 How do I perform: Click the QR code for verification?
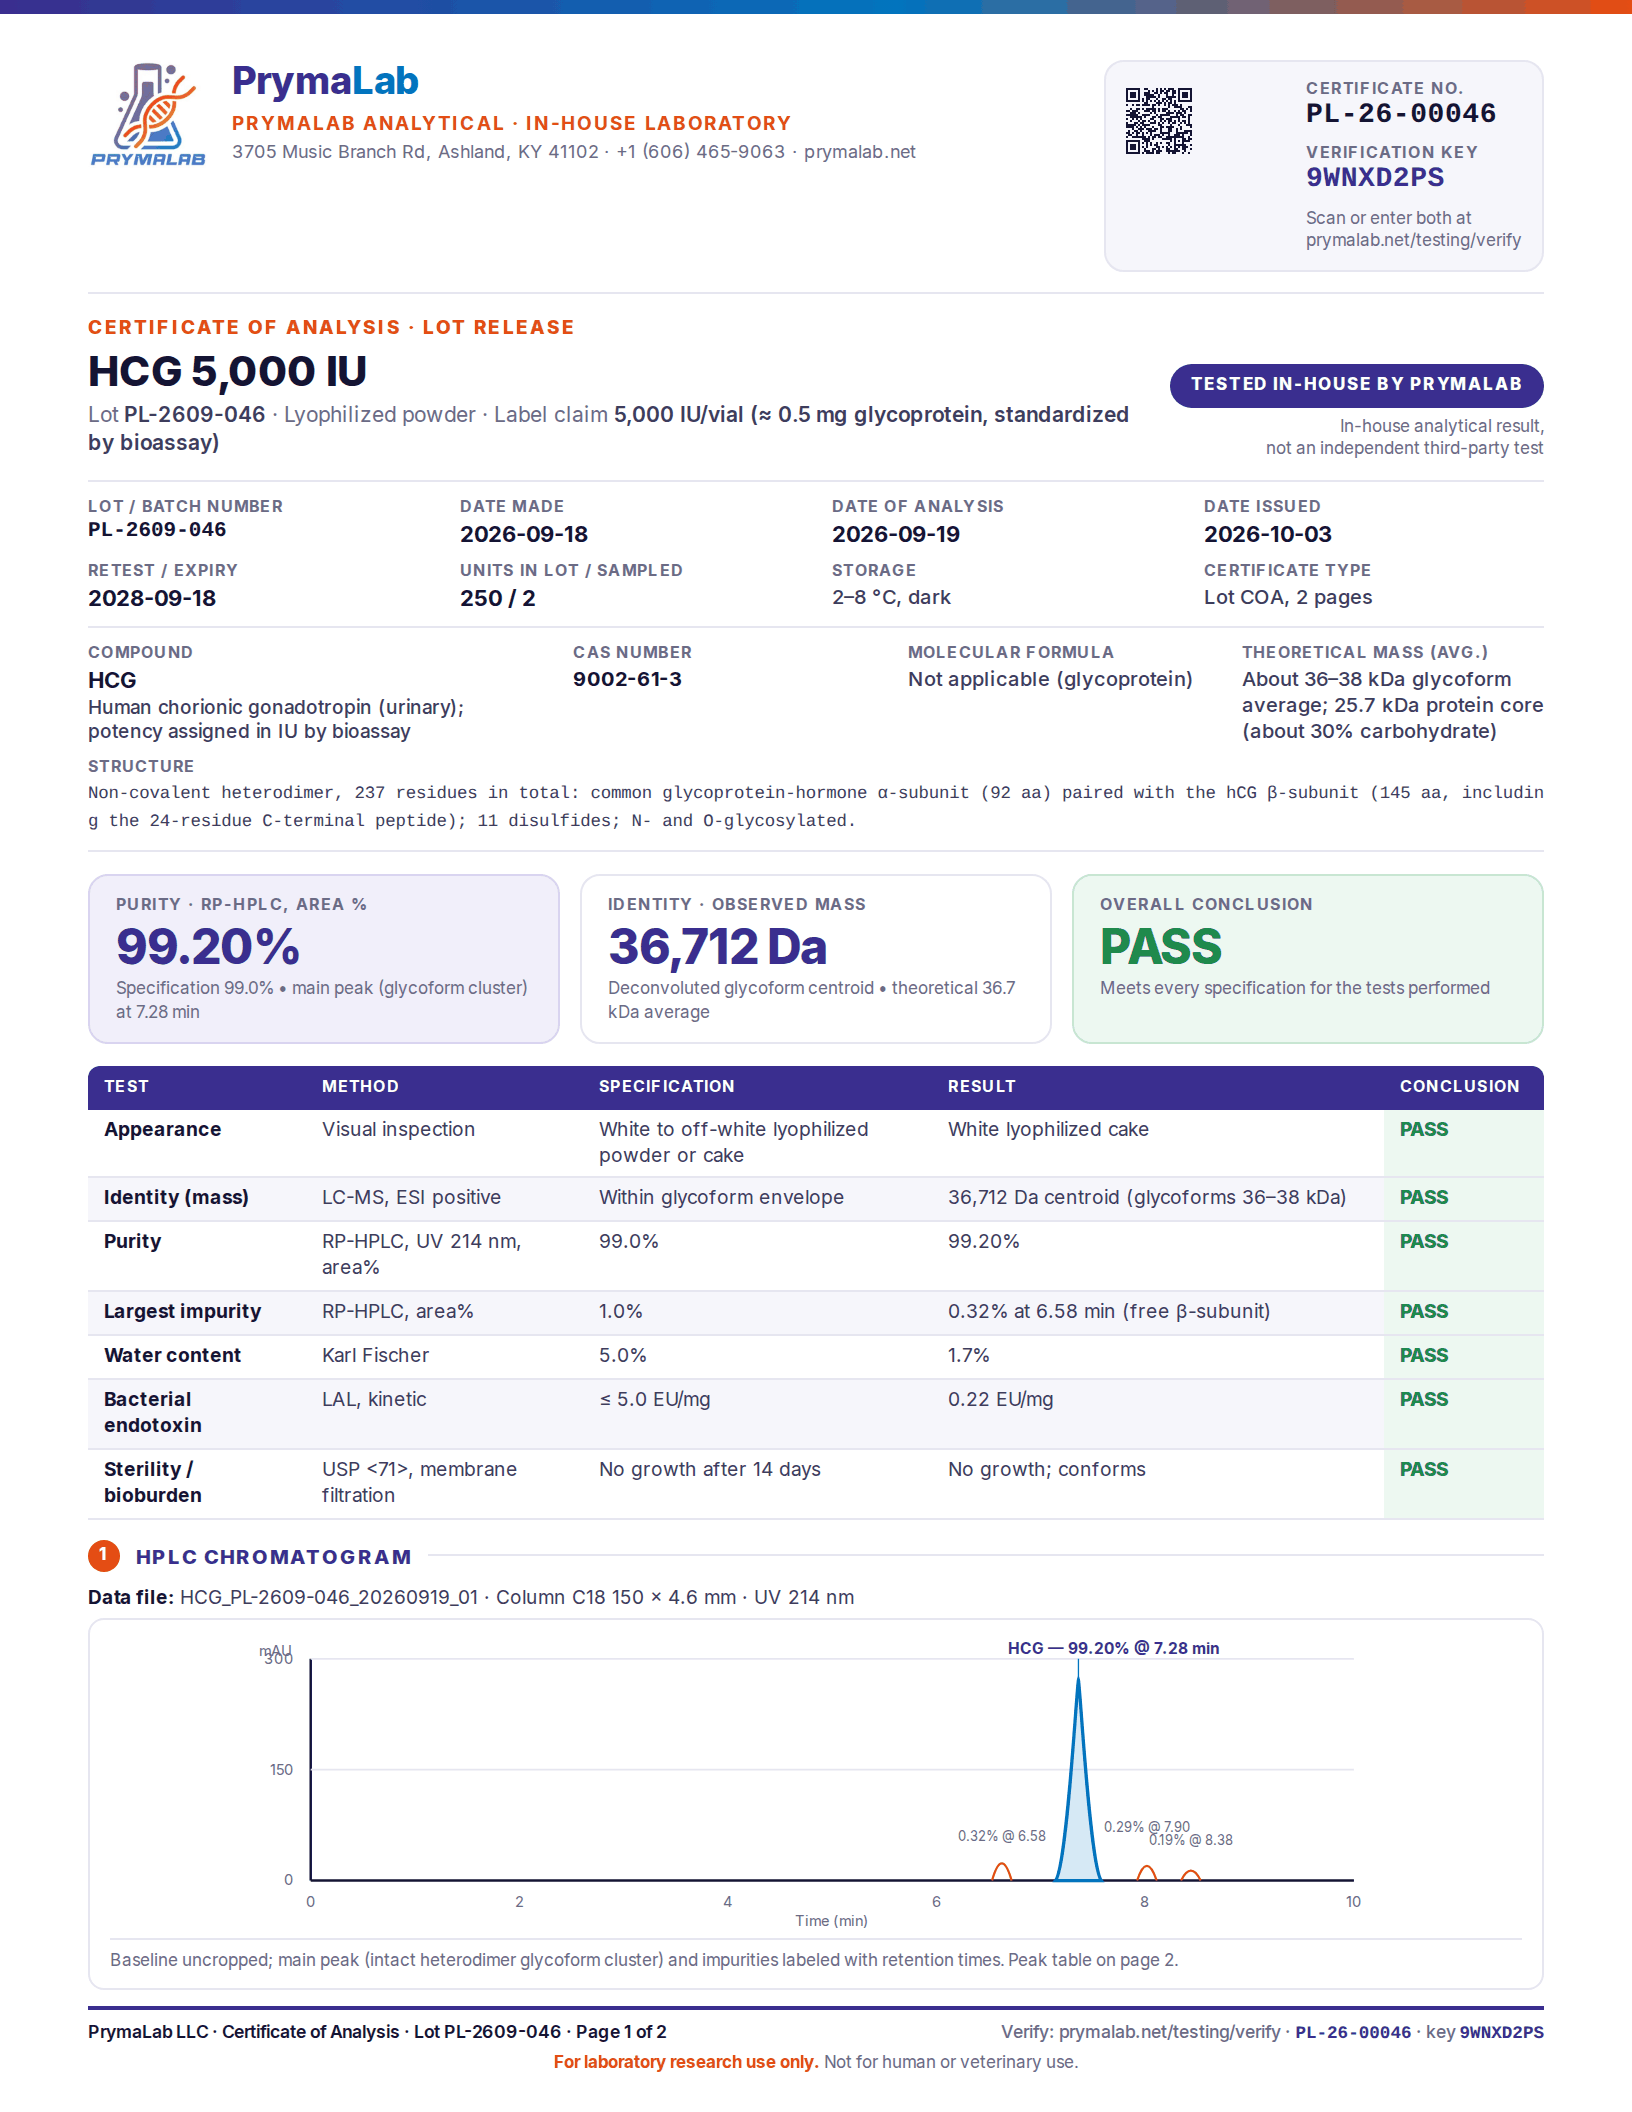[1159, 121]
